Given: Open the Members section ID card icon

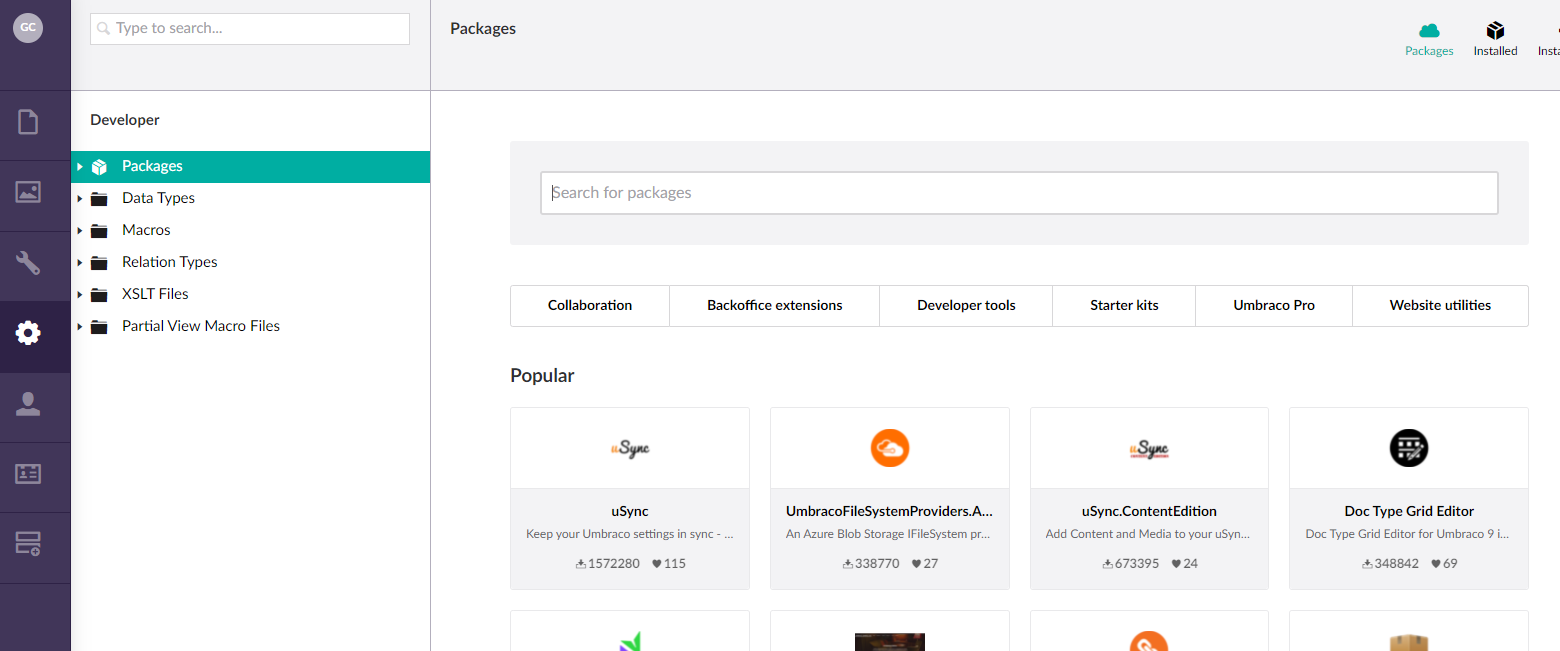Looking at the screenshot, I should pyautogui.click(x=28, y=474).
